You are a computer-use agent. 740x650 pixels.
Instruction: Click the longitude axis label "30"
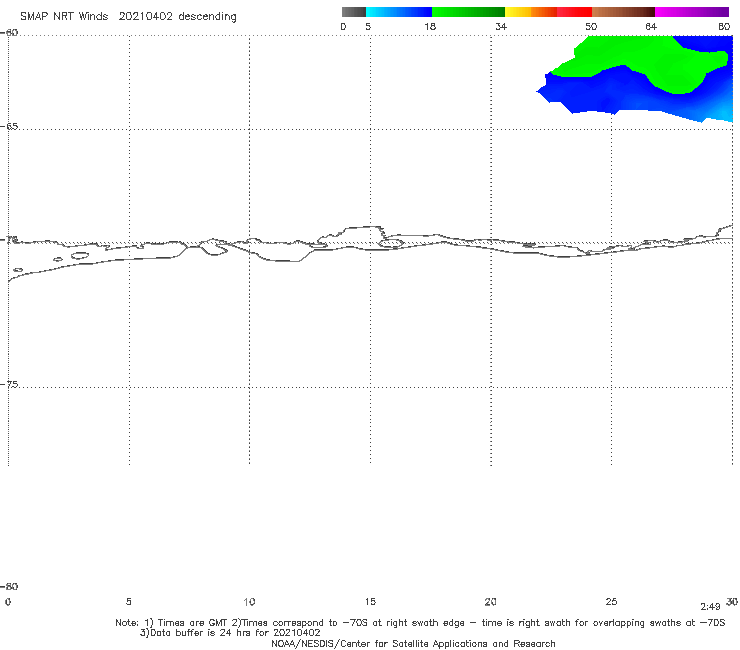pos(732,601)
